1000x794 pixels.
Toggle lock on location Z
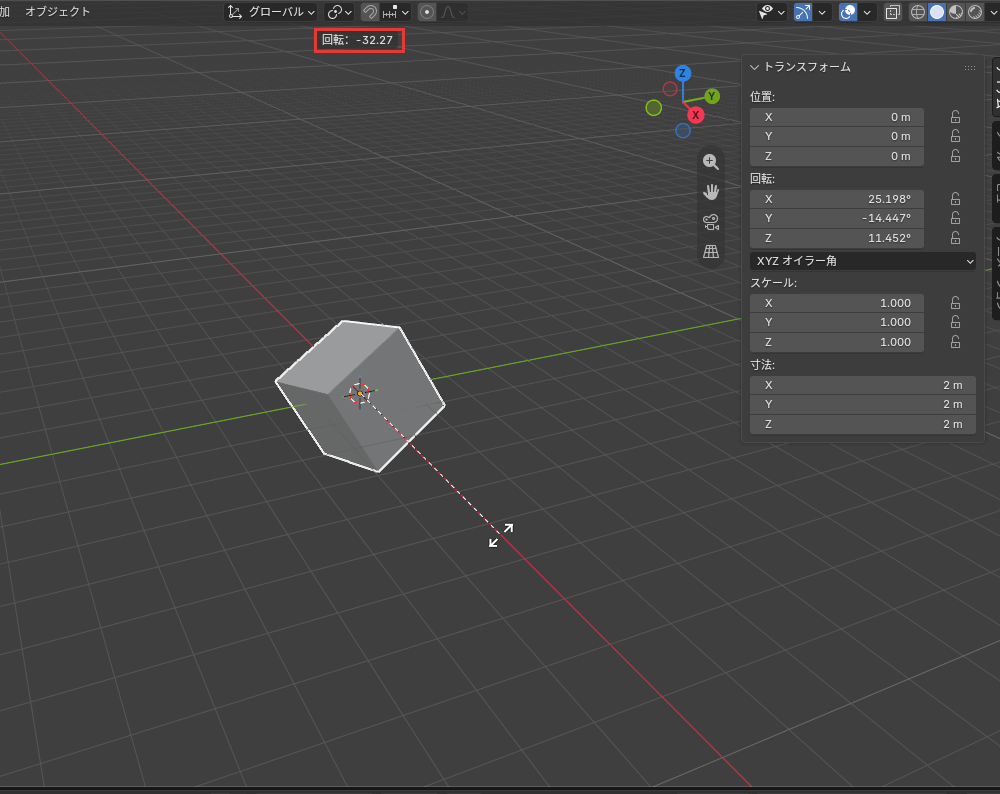955,156
